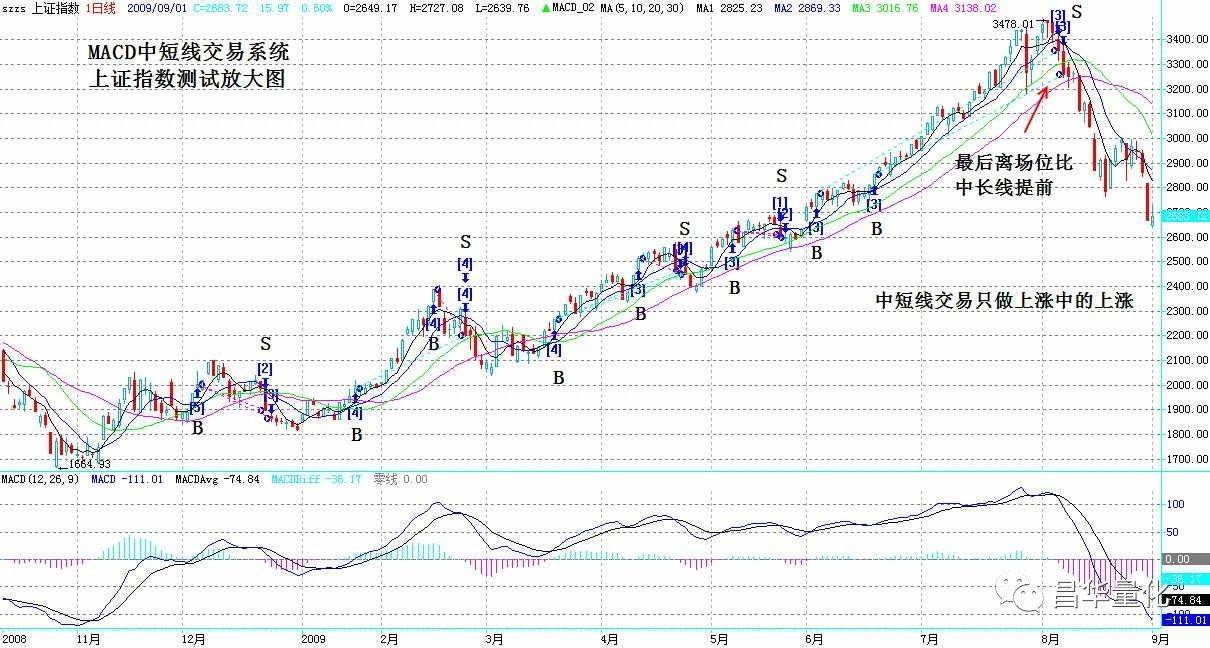Click the 3478.01 peak price label

[1012, 23]
